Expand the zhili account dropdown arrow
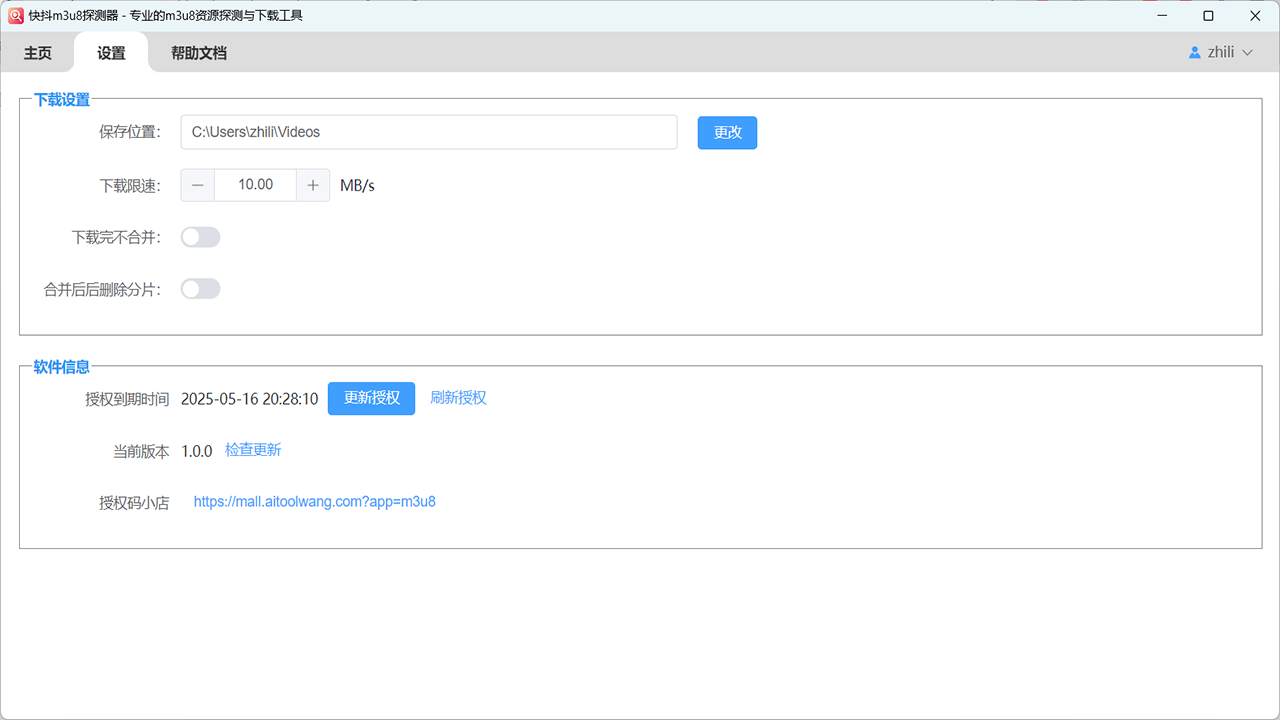Viewport: 1280px width, 720px height. [x=1247, y=53]
